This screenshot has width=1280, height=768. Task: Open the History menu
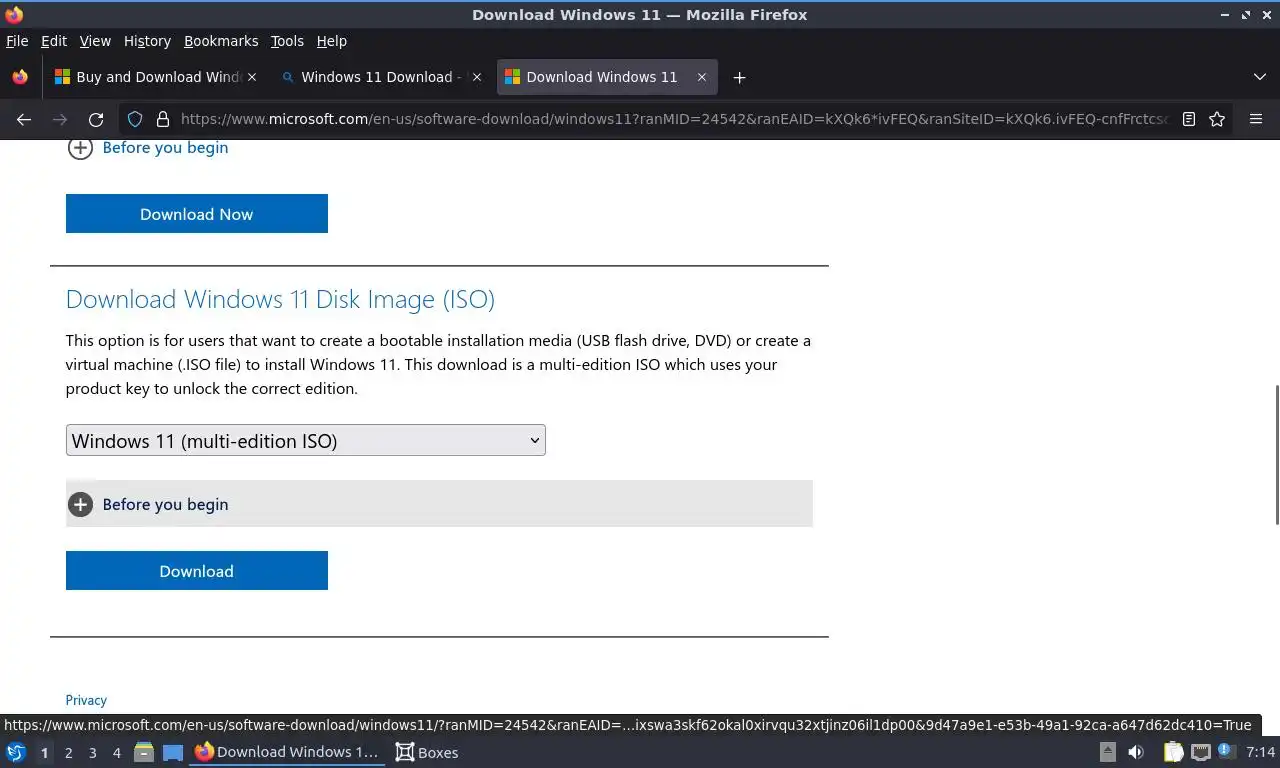coord(147,41)
